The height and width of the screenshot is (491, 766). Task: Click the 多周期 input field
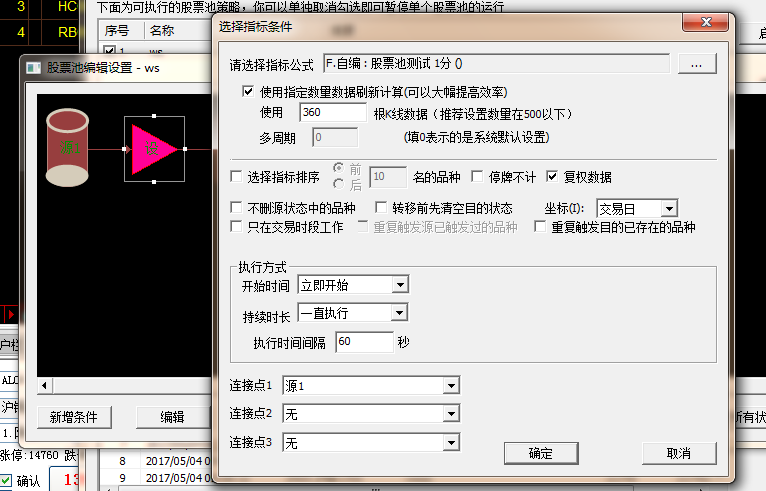point(335,137)
